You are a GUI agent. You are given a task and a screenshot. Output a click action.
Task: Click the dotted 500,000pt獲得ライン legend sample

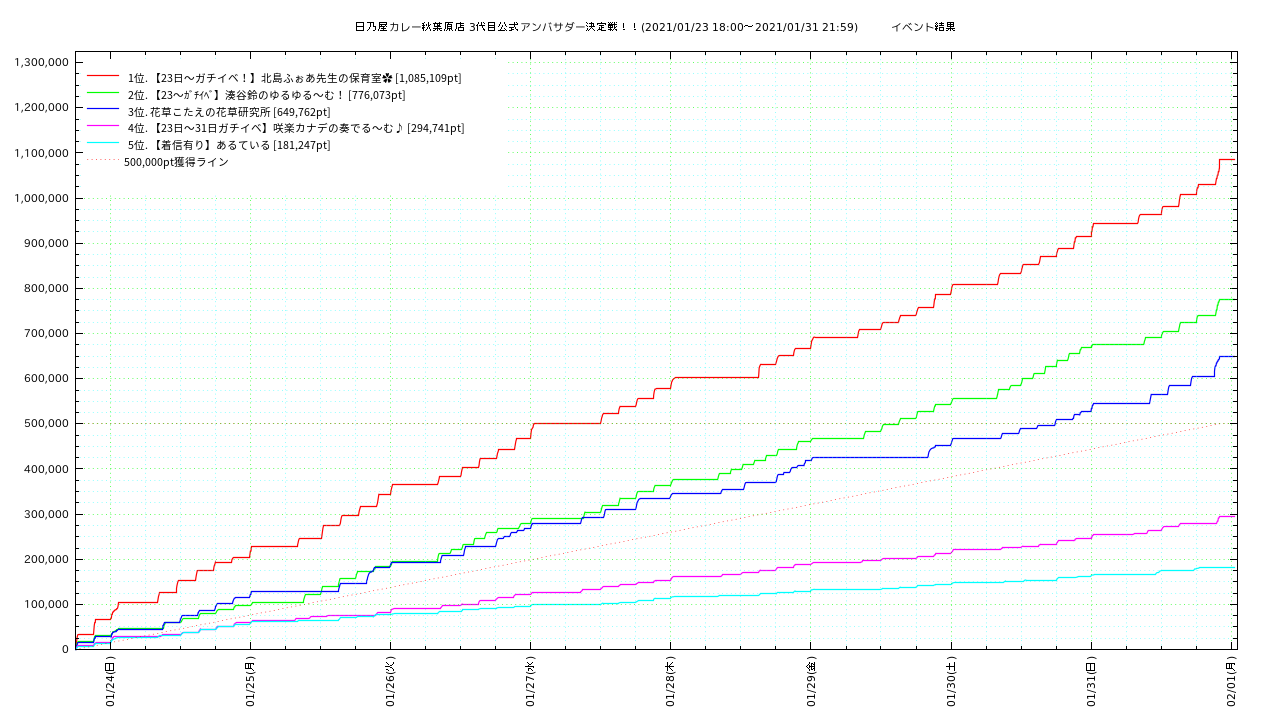(x=103, y=161)
